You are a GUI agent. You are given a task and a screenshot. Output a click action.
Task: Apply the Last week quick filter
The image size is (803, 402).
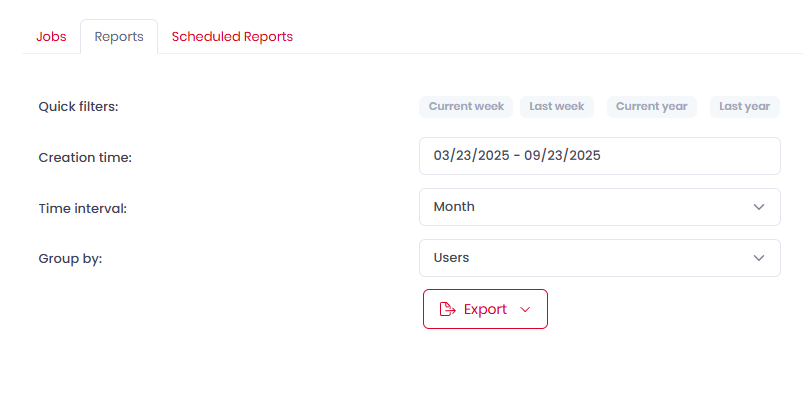556,106
